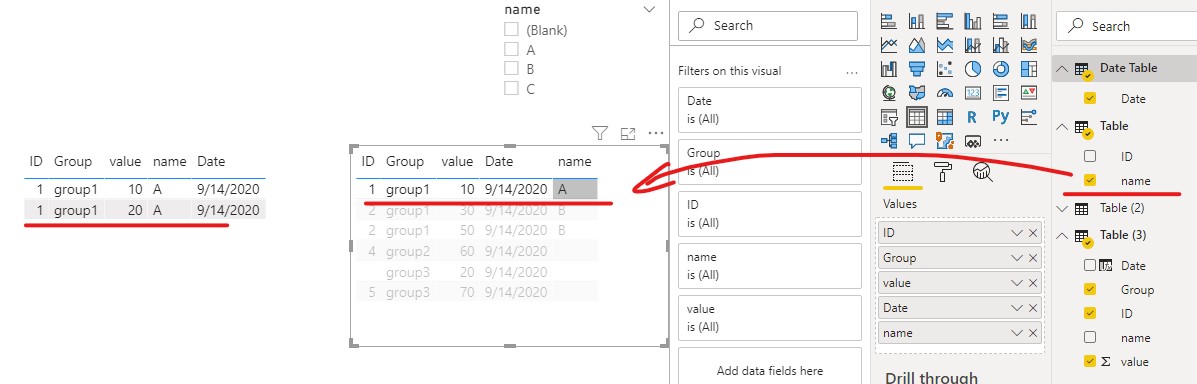Viewport: 1197px width, 384px height.
Task: Select the key influencers visual
Action: coord(1029,118)
